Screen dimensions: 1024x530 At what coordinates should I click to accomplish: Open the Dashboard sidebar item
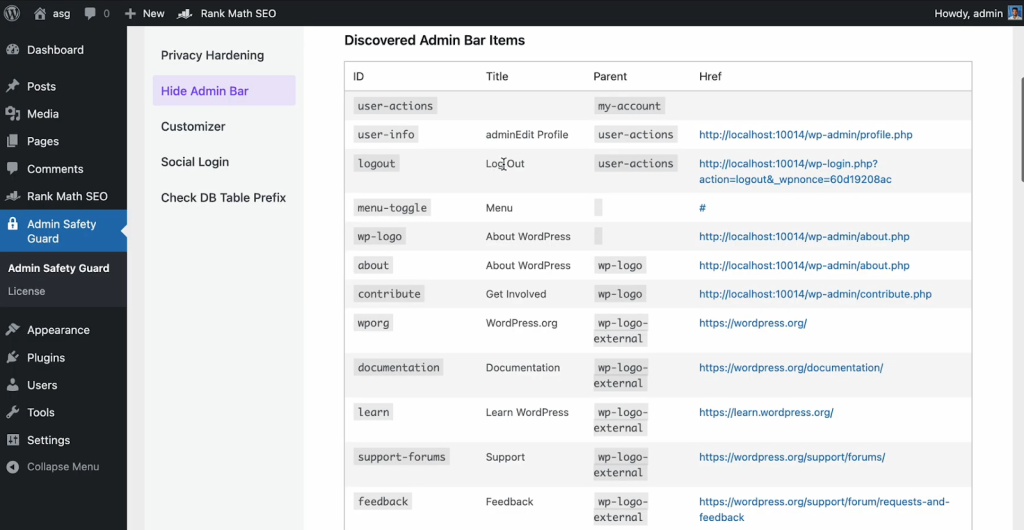(x=55, y=50)
